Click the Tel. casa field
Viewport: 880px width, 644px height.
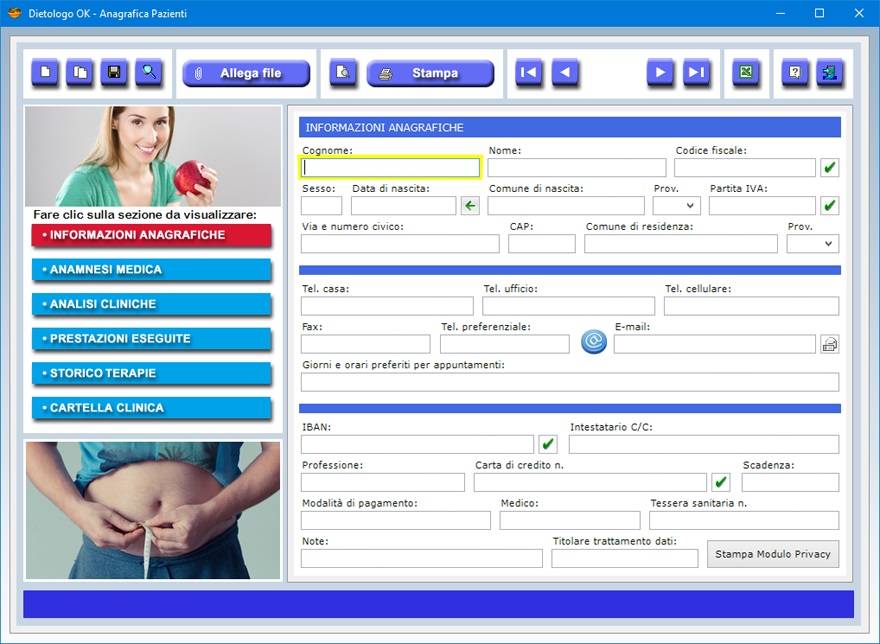click(387, 306)
